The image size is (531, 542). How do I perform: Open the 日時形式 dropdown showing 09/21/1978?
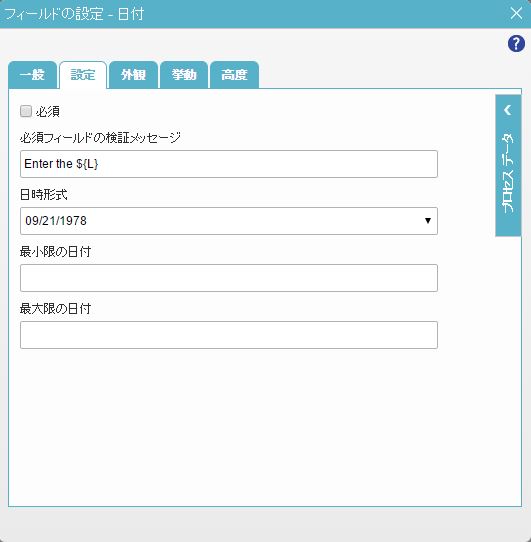[x=229, y=221]
